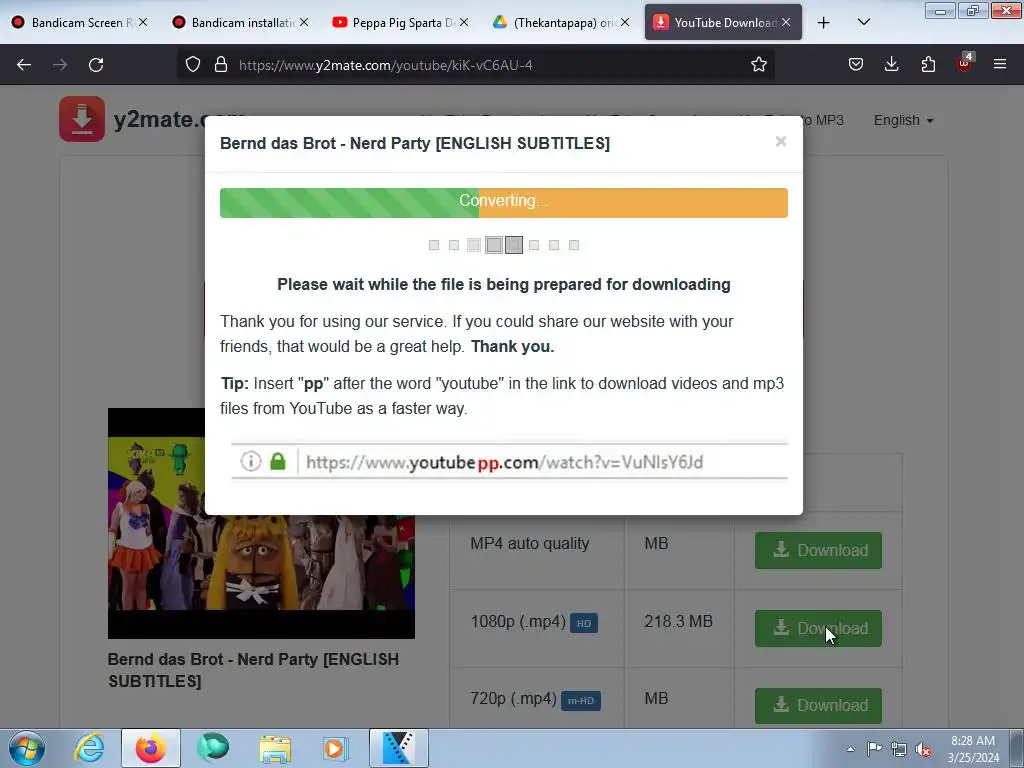
Task: Close the Peppa Pig Sparta tab
Action: (464, 23)
